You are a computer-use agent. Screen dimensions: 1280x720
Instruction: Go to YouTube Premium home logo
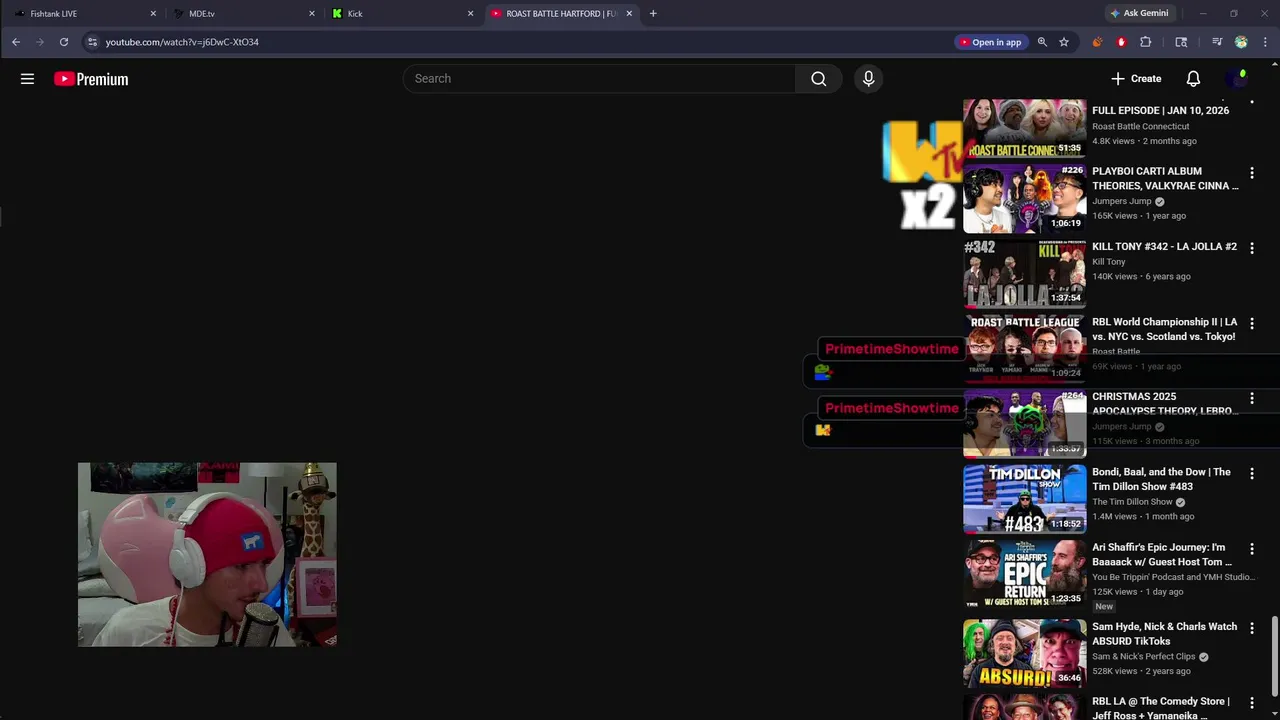pyautogui.click(x=91, y=79)
